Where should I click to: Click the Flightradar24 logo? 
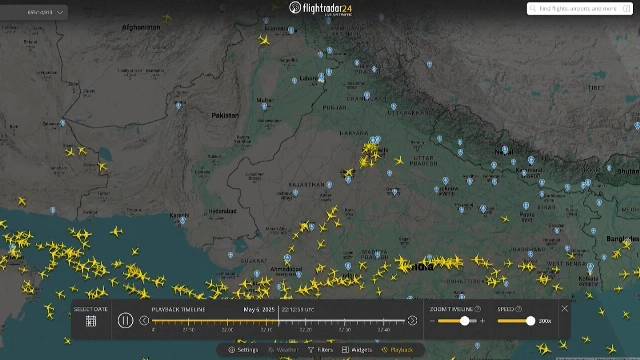[x=320, y=9]
